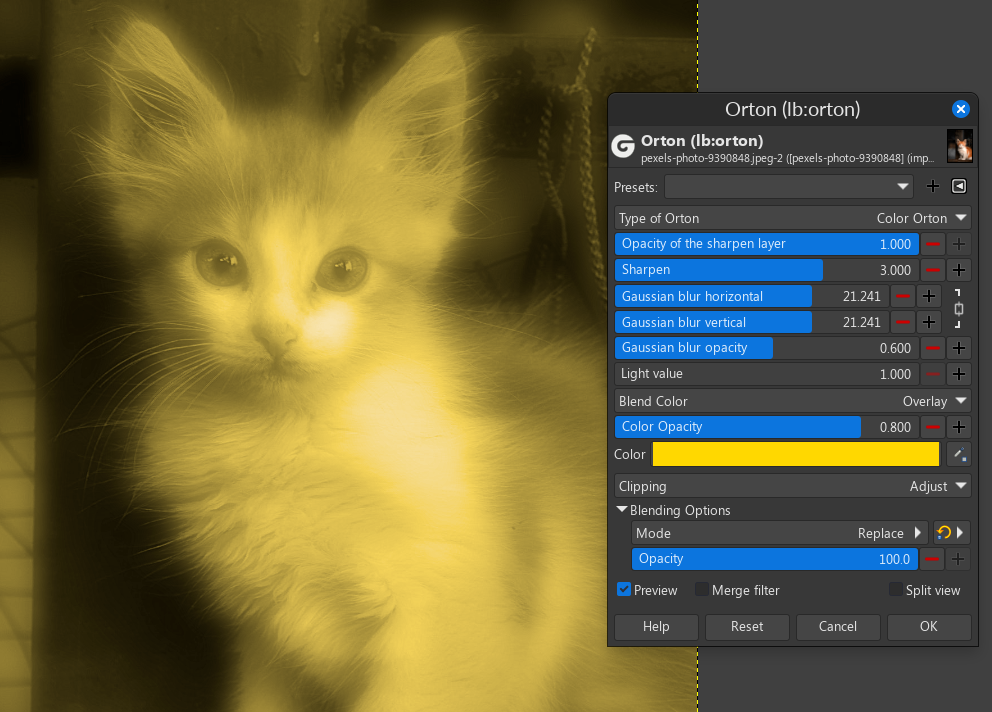Decrease the blending Opacity value
This screenshot has width=992, height=712.
pos(932,559)
